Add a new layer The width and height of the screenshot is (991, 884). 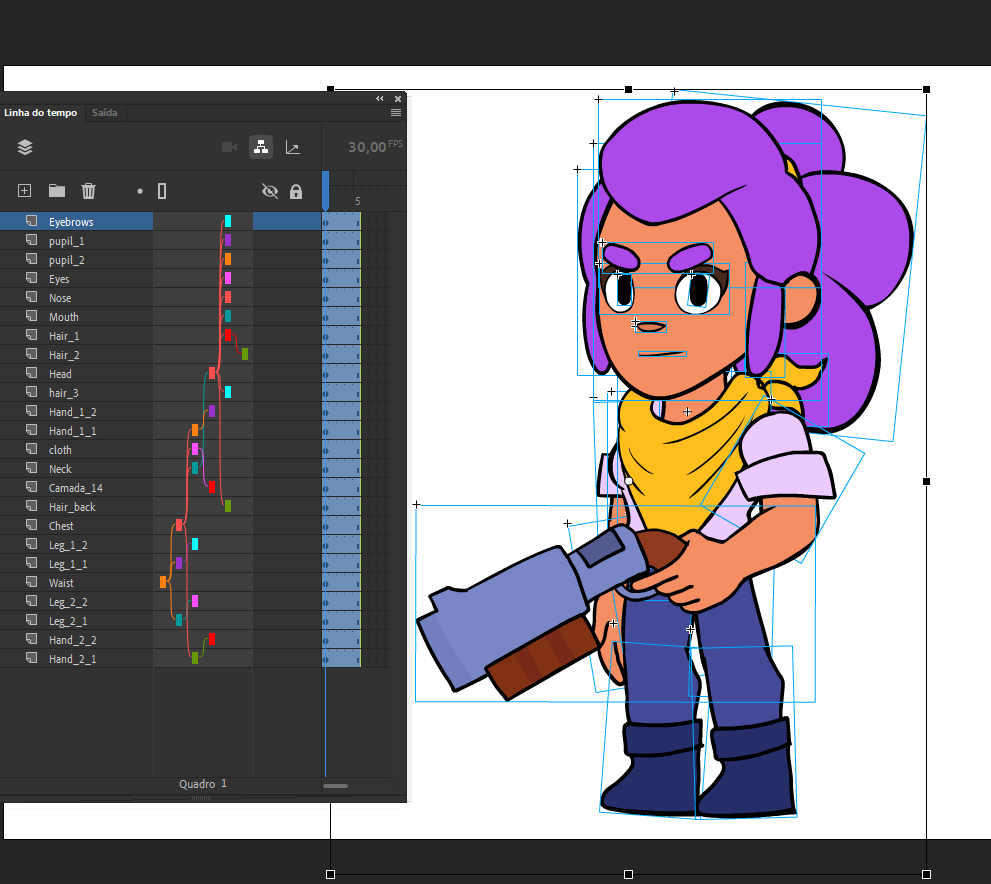point(25,191)
